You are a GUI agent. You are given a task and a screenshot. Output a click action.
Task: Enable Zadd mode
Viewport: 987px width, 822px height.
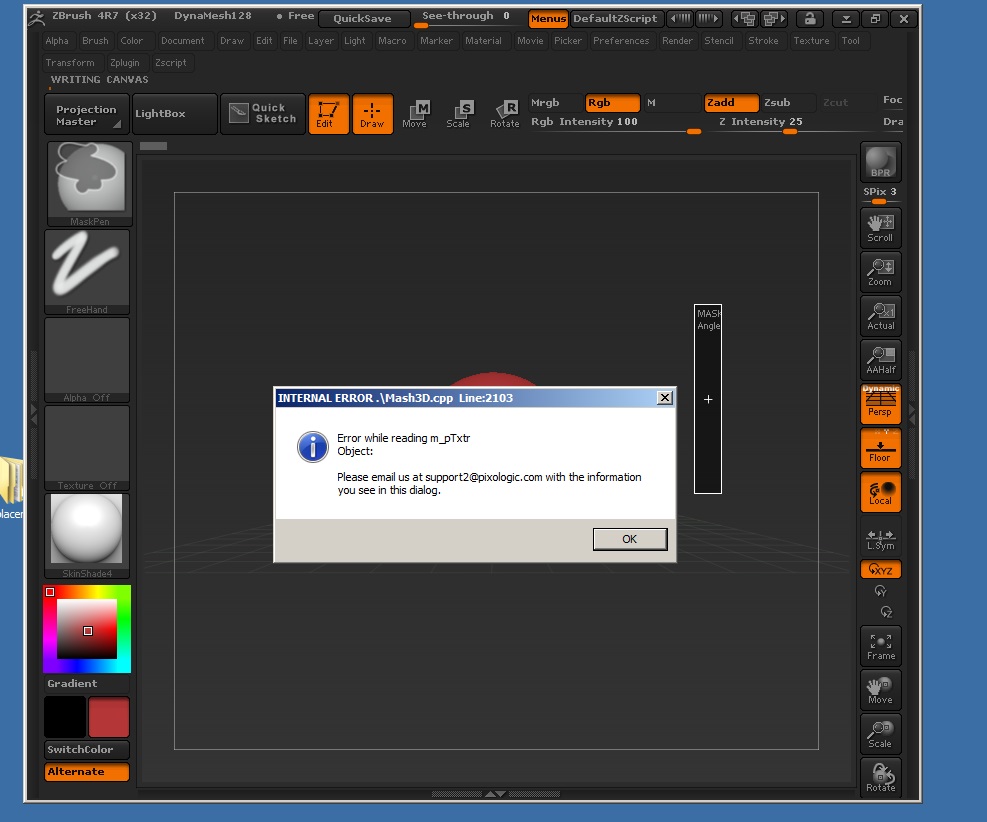(731, 103)
